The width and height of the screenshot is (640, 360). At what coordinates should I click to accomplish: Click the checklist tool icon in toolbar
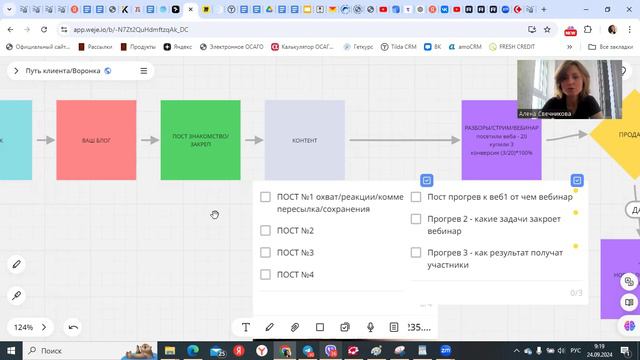pos(345,327)
